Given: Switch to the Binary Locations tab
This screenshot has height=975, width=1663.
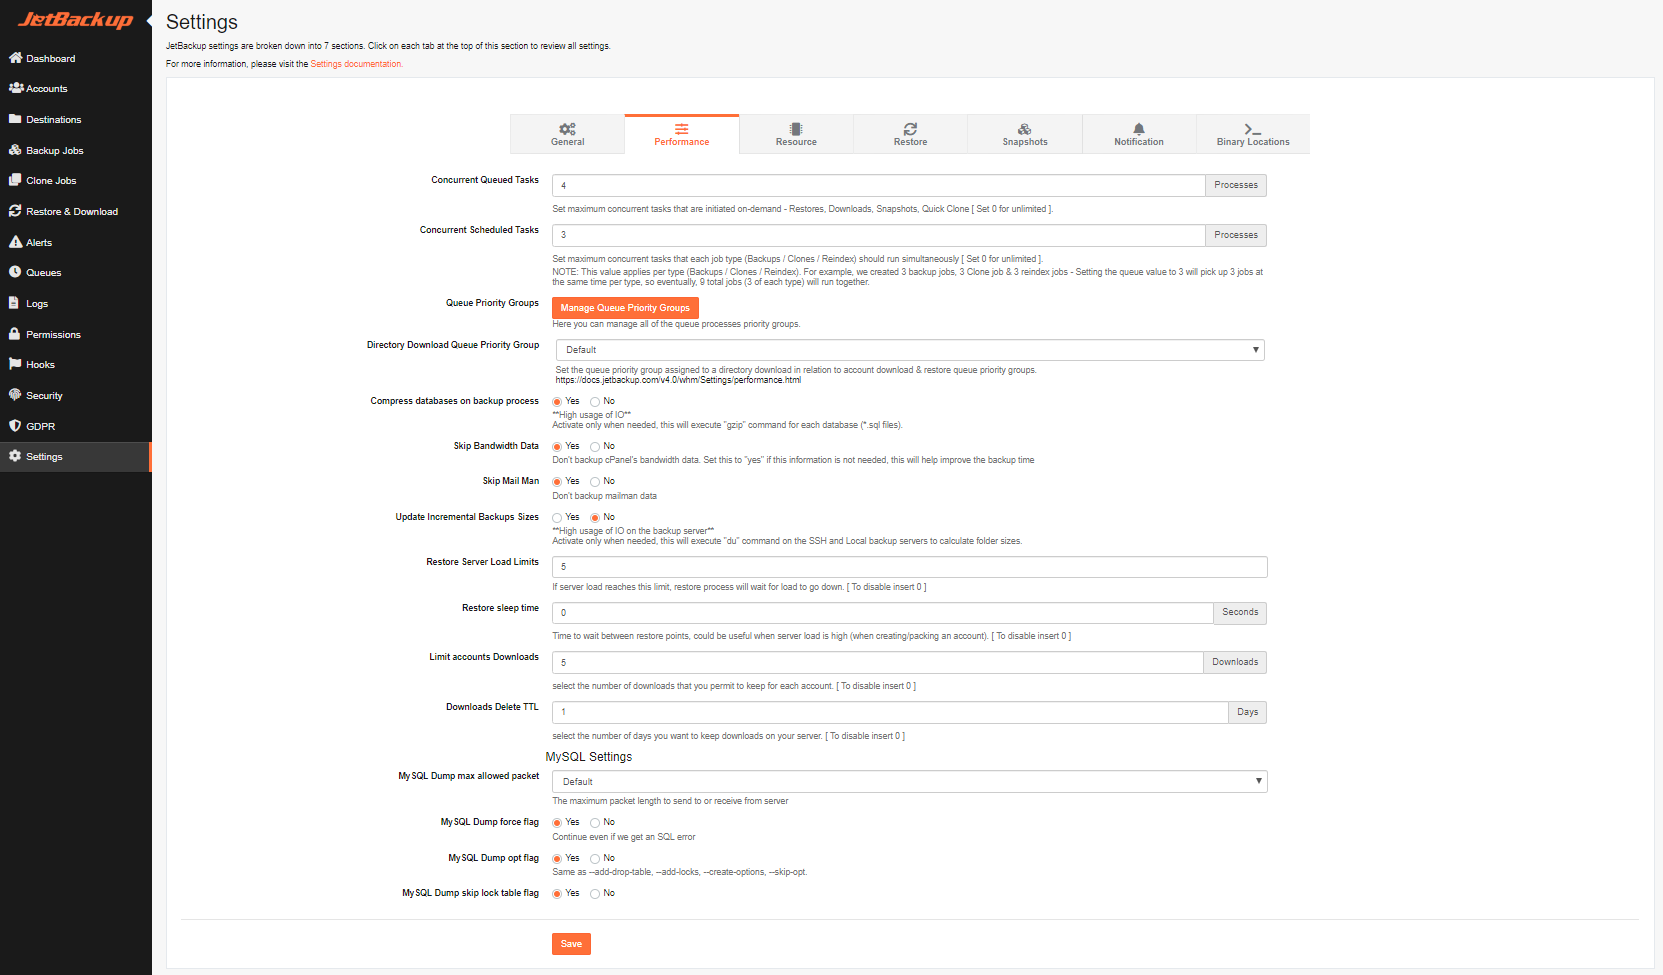Looking at the screenshot, I should tap(1253, 134).
